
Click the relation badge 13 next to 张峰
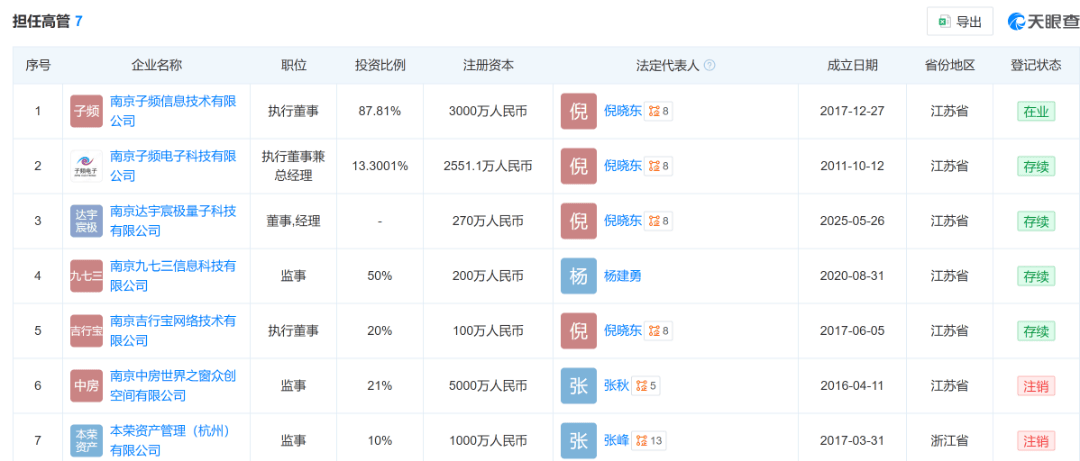[x=649, y=441]
